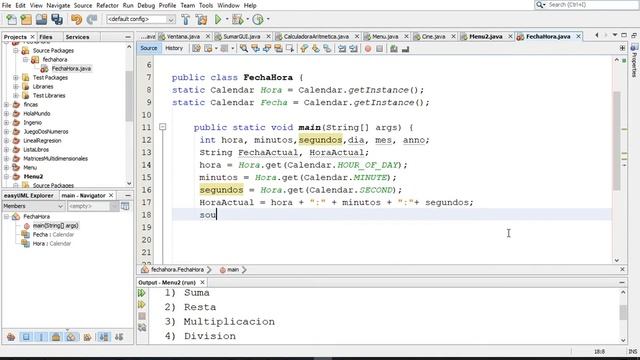The width and height of the screenshot is (640, 360).
Task: Click the Navigator filter panel icon beside empty field
Action: [x=125, y=207]
